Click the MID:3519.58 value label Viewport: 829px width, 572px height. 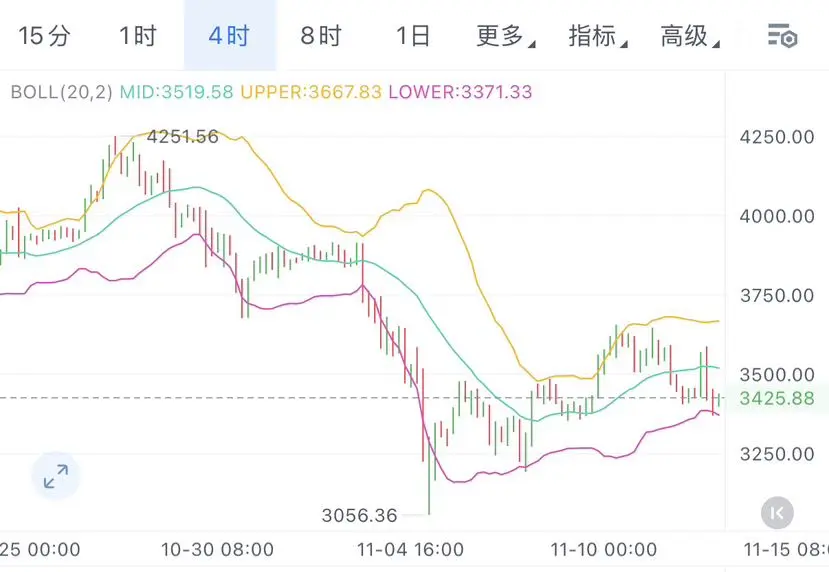pyautogui.click(x=177, y=92)
